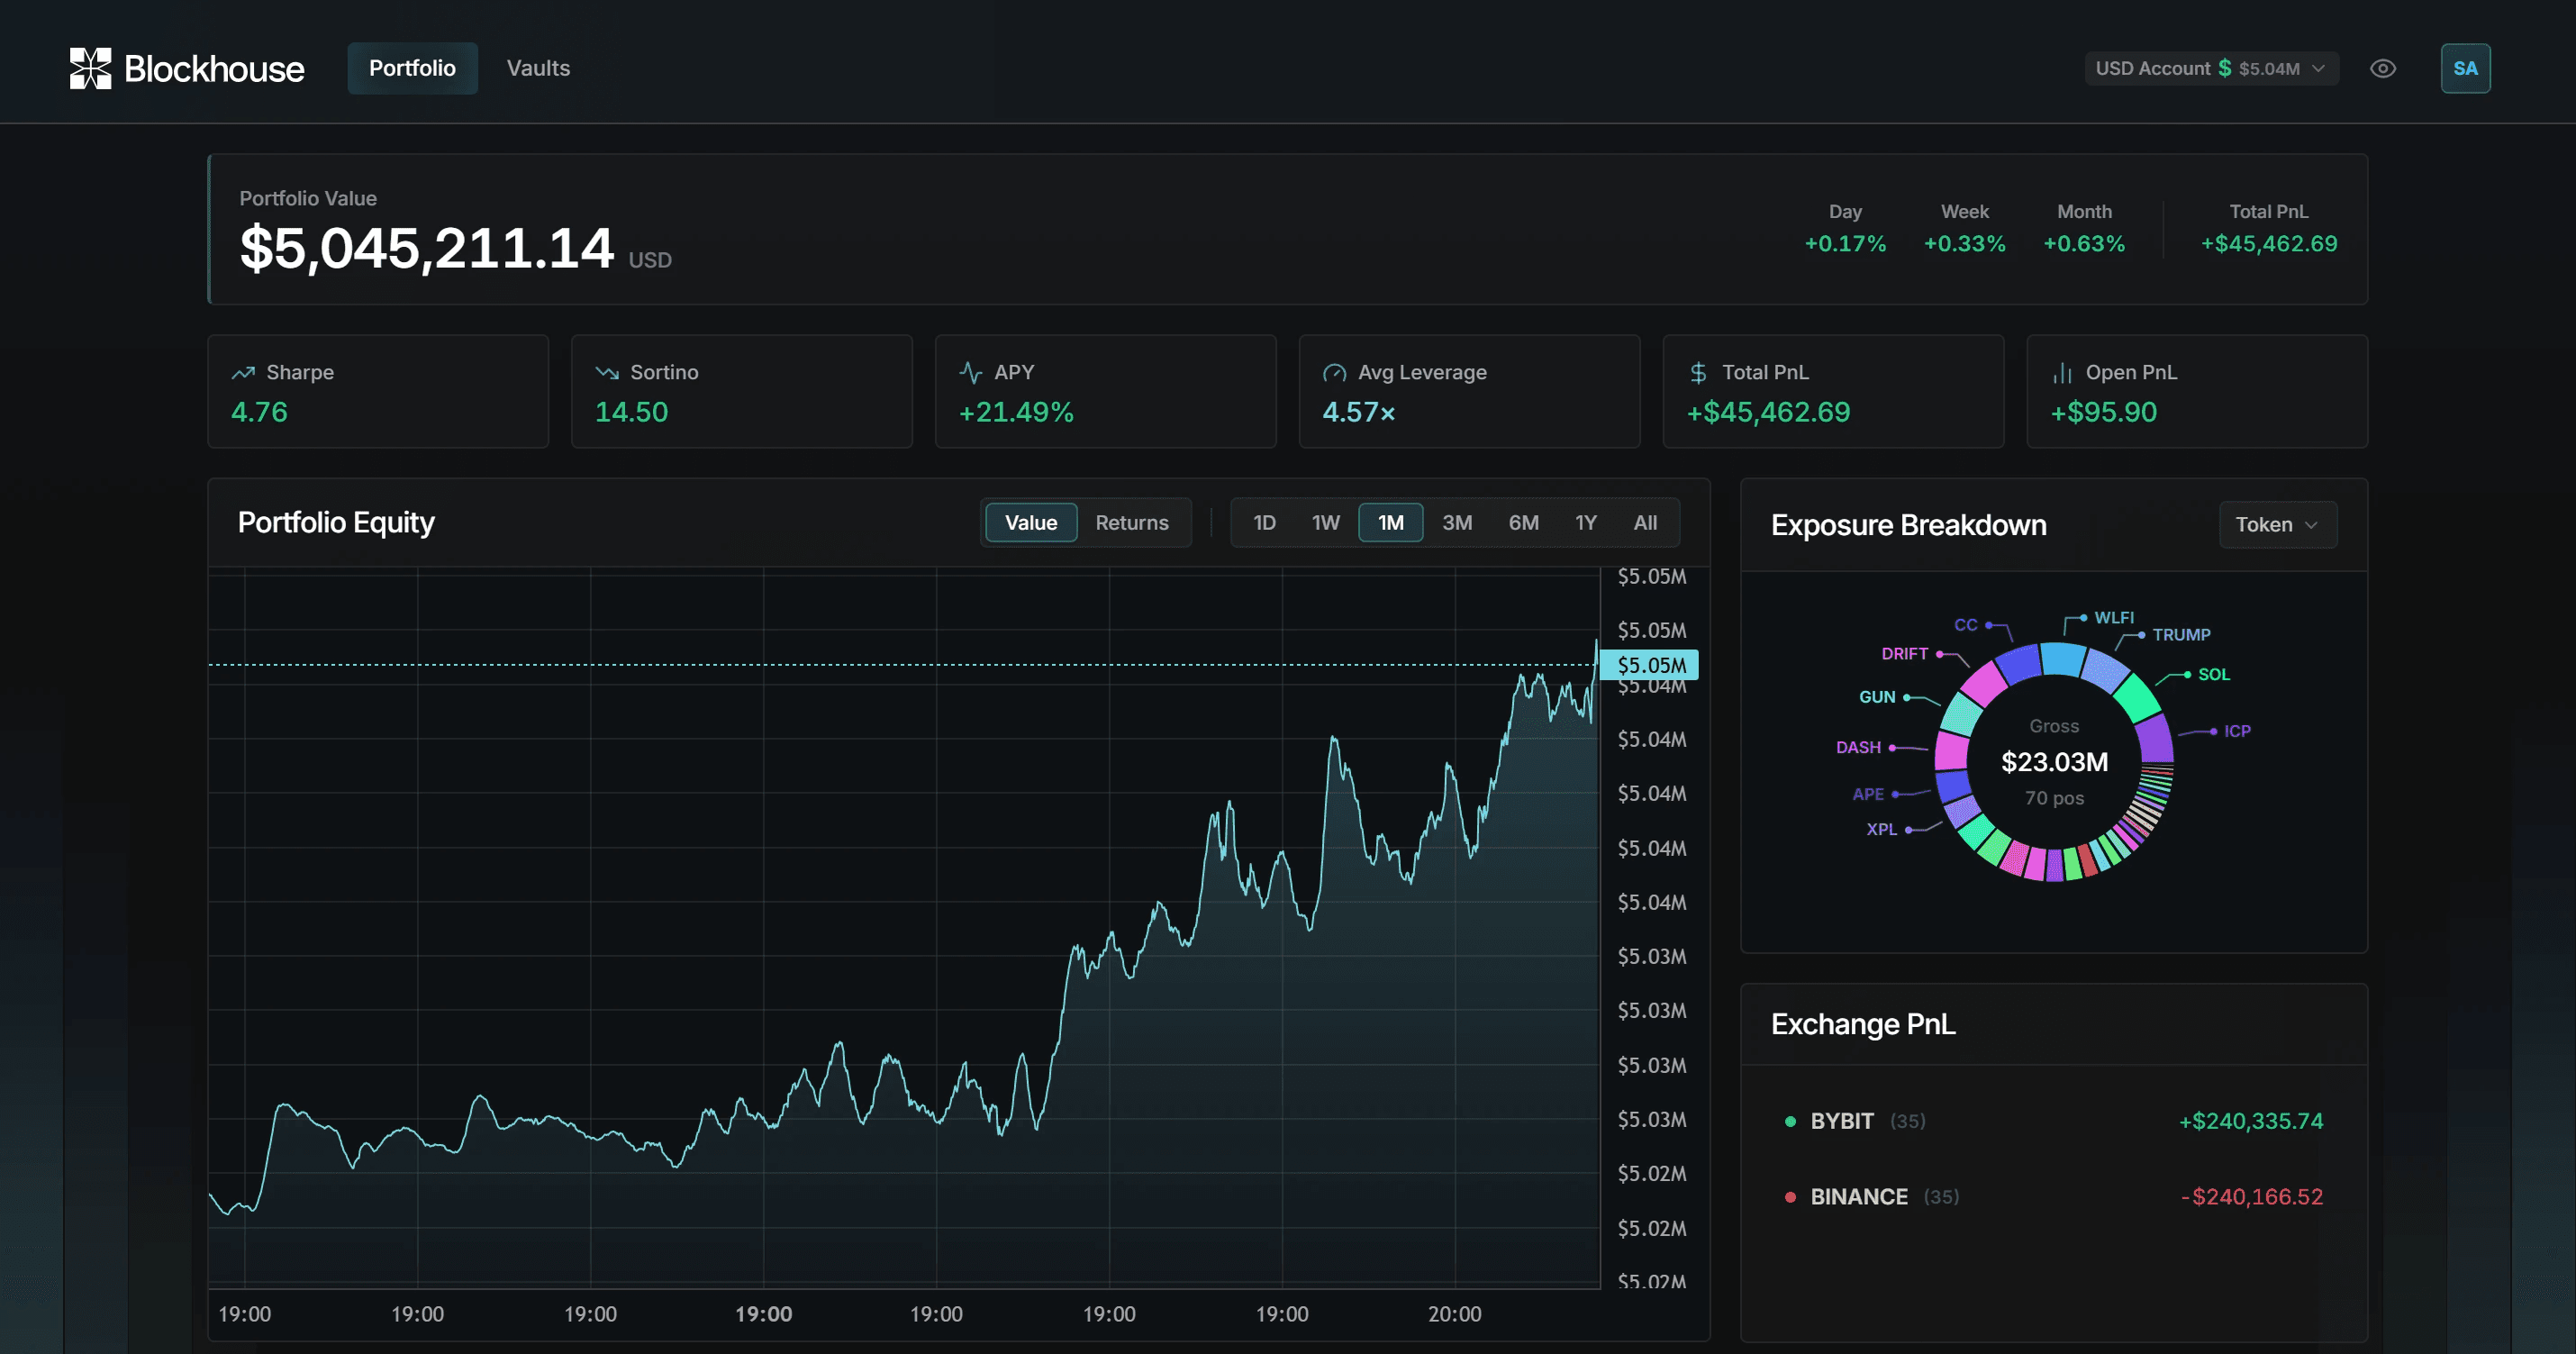Click the Open PnL bars icon
The height and width of the screenshot is (1354, 2576).
click(2062, 373)
